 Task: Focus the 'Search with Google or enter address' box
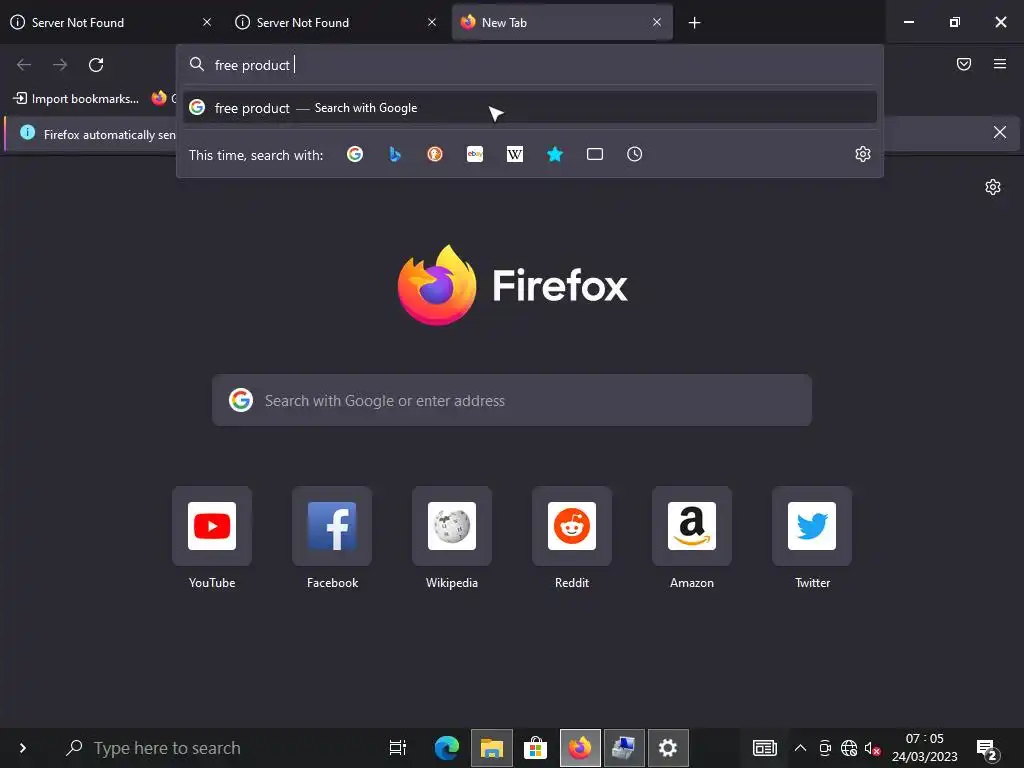click(x=511, y=400)
